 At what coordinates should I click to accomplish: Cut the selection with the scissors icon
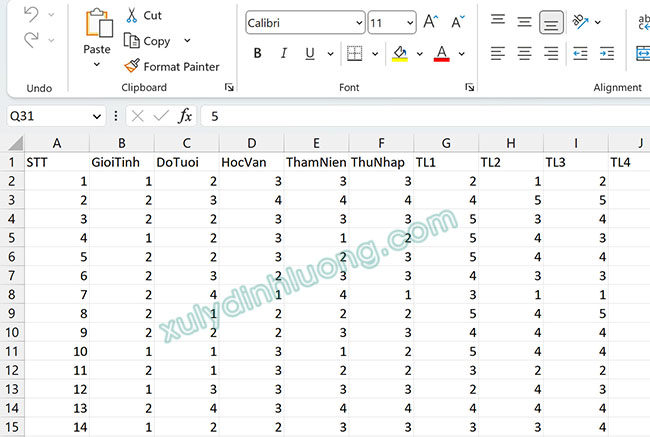pyautogui.click(x=132, y=15)
